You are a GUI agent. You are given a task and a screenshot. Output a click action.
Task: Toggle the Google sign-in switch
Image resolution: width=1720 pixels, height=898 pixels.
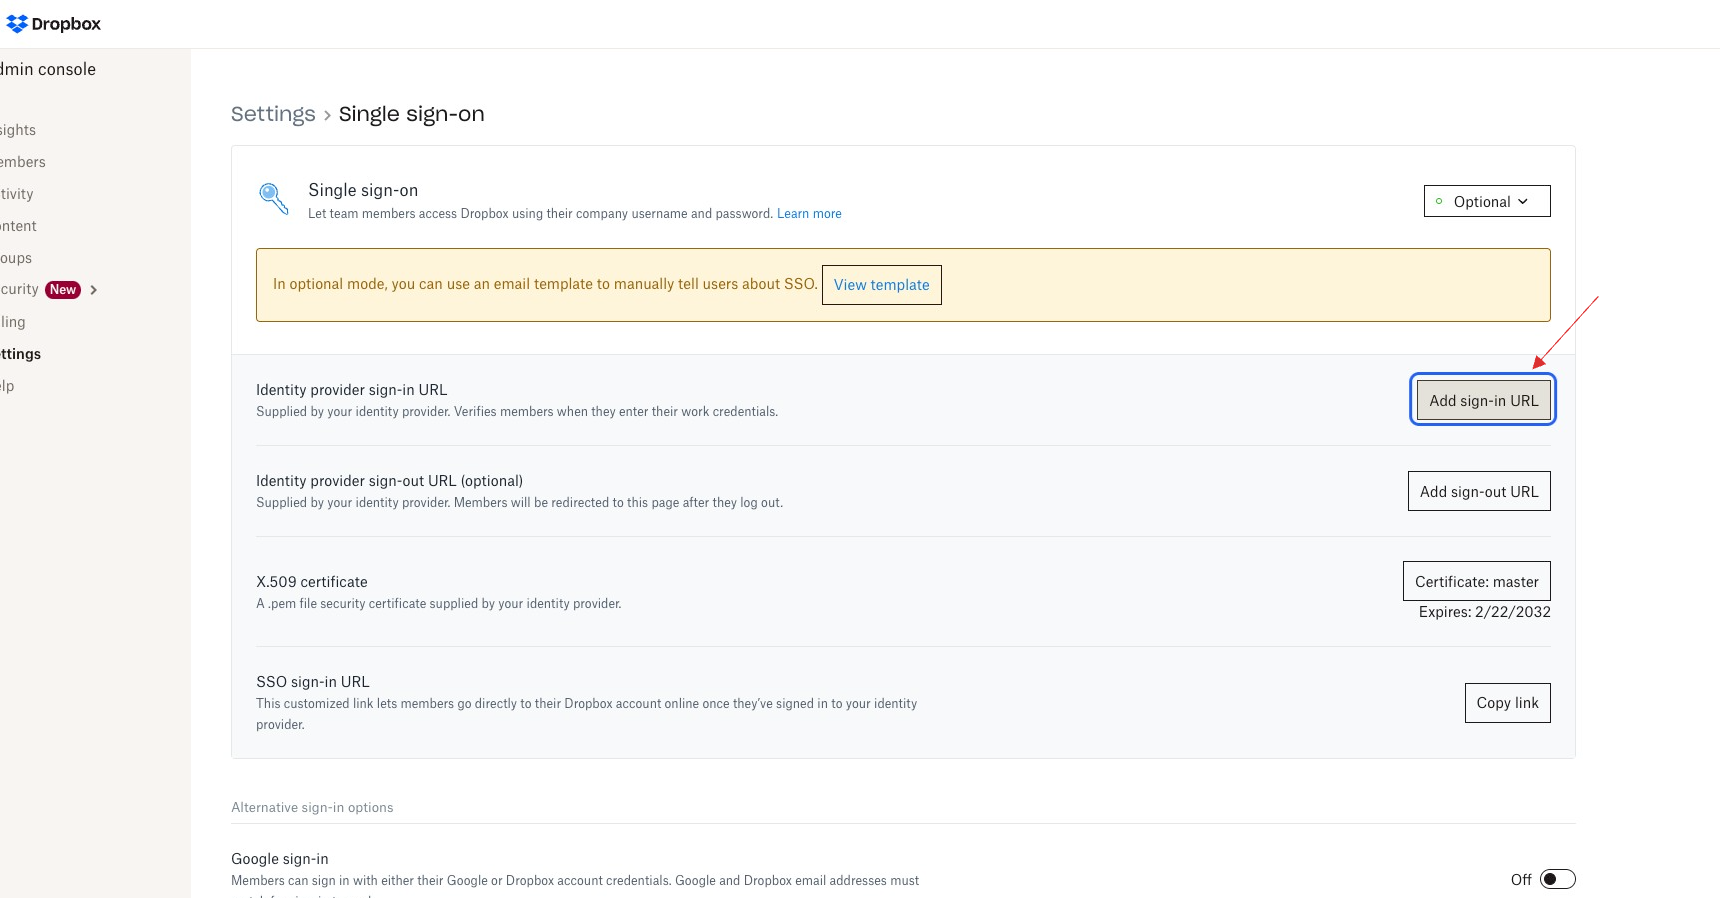click(x=1557, y=879)
